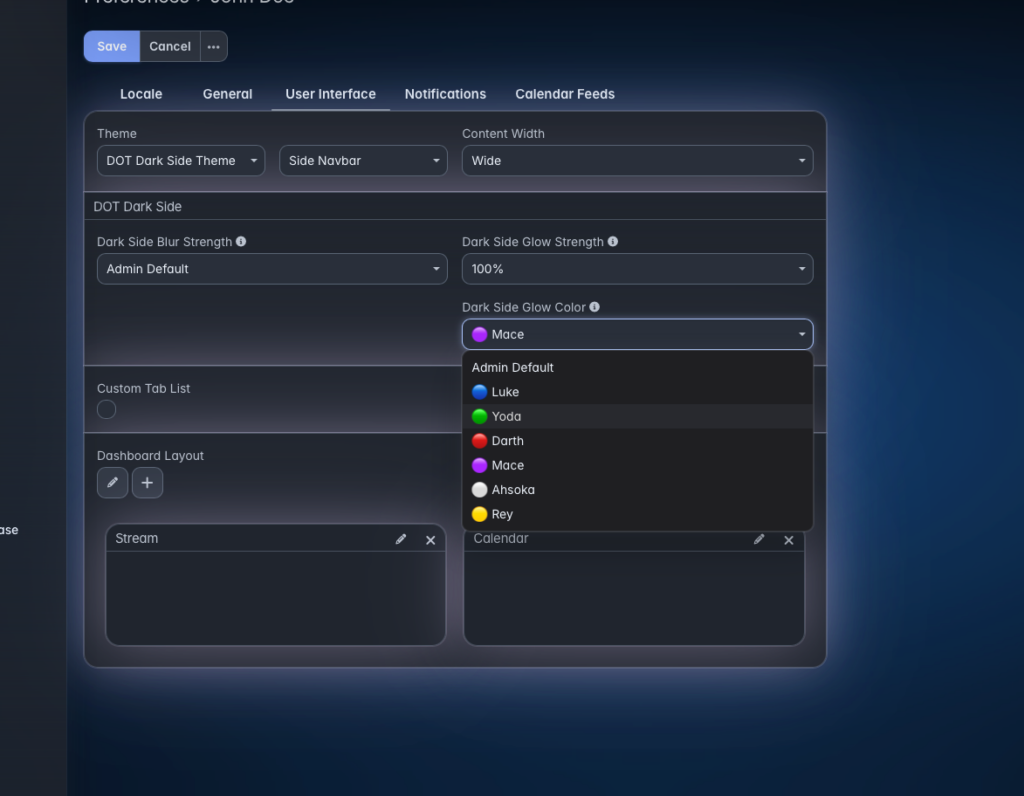Click the Dashboard Layout add plus button
Image resolution: width=1024 pixels, height=796 pixels.
coord(148,483)
